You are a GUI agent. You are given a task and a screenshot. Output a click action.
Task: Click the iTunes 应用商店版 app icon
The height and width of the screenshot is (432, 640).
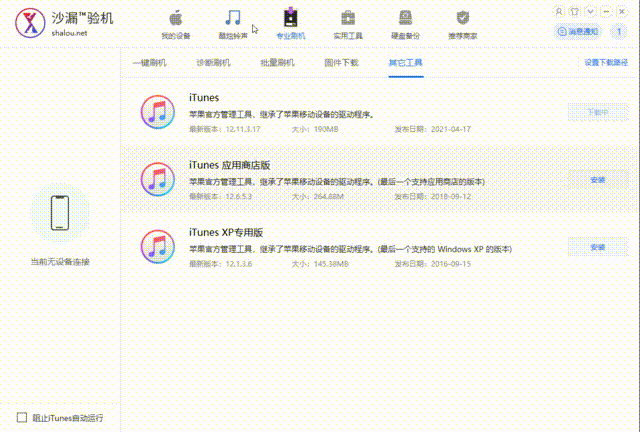click(158, 179)
